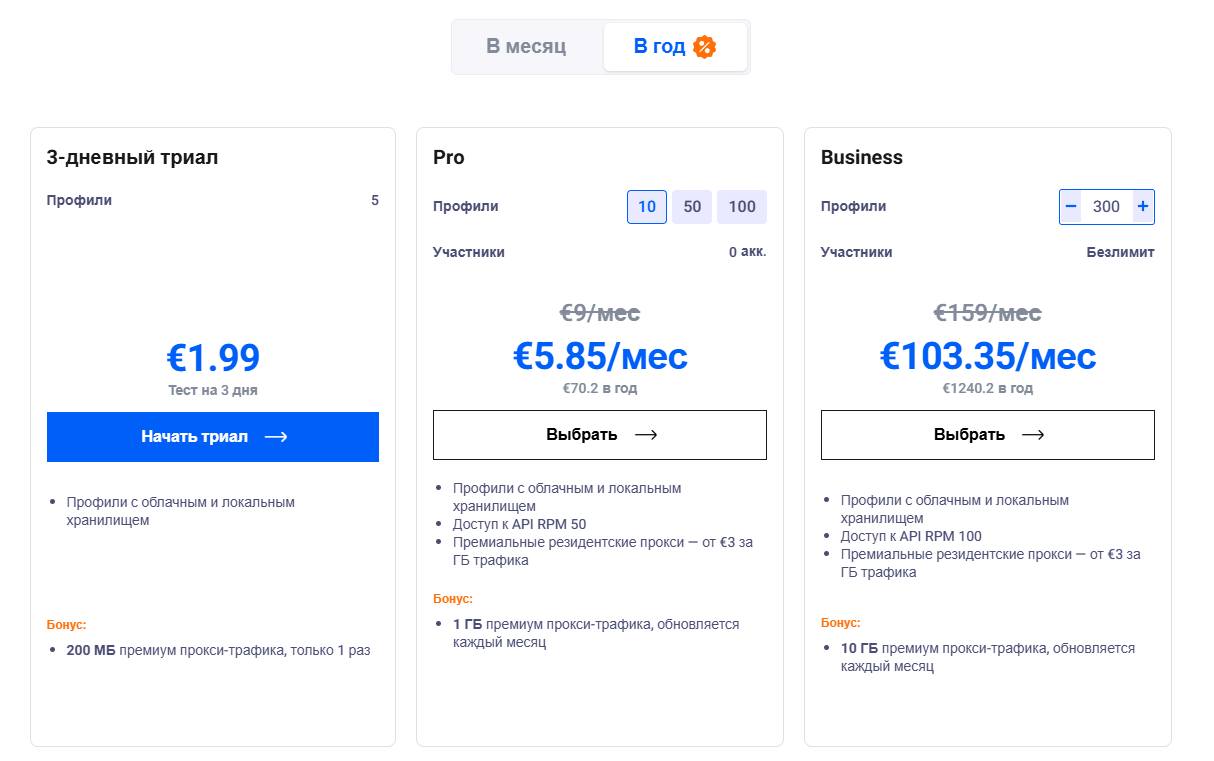Viewport: 1214px width, 761px height.
Task: Increase Business profiles with plus icon
Action: 1143,207
